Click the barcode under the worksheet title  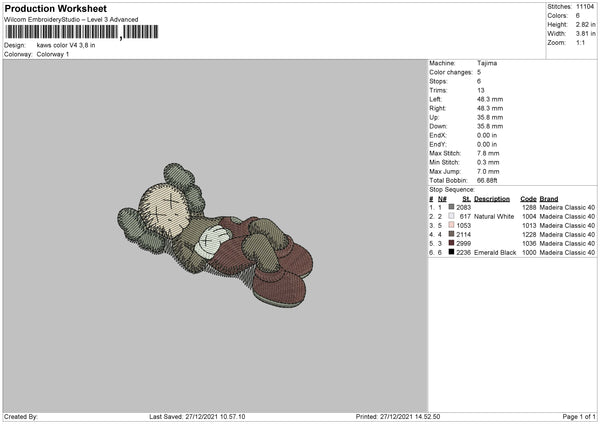[x=82, y=32]
